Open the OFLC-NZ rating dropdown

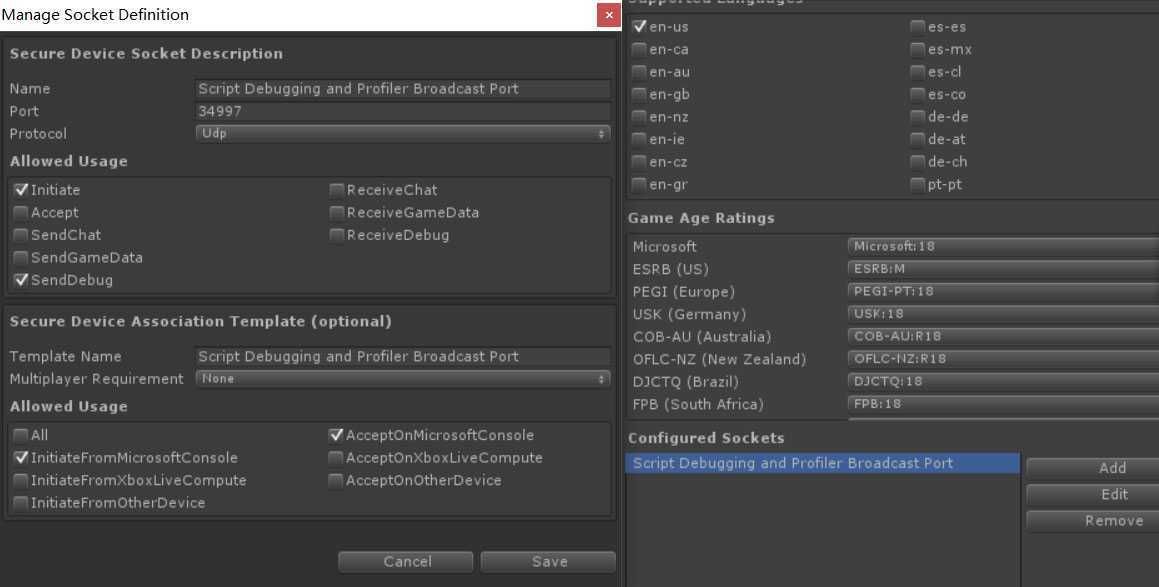(x=1003, y=359)
